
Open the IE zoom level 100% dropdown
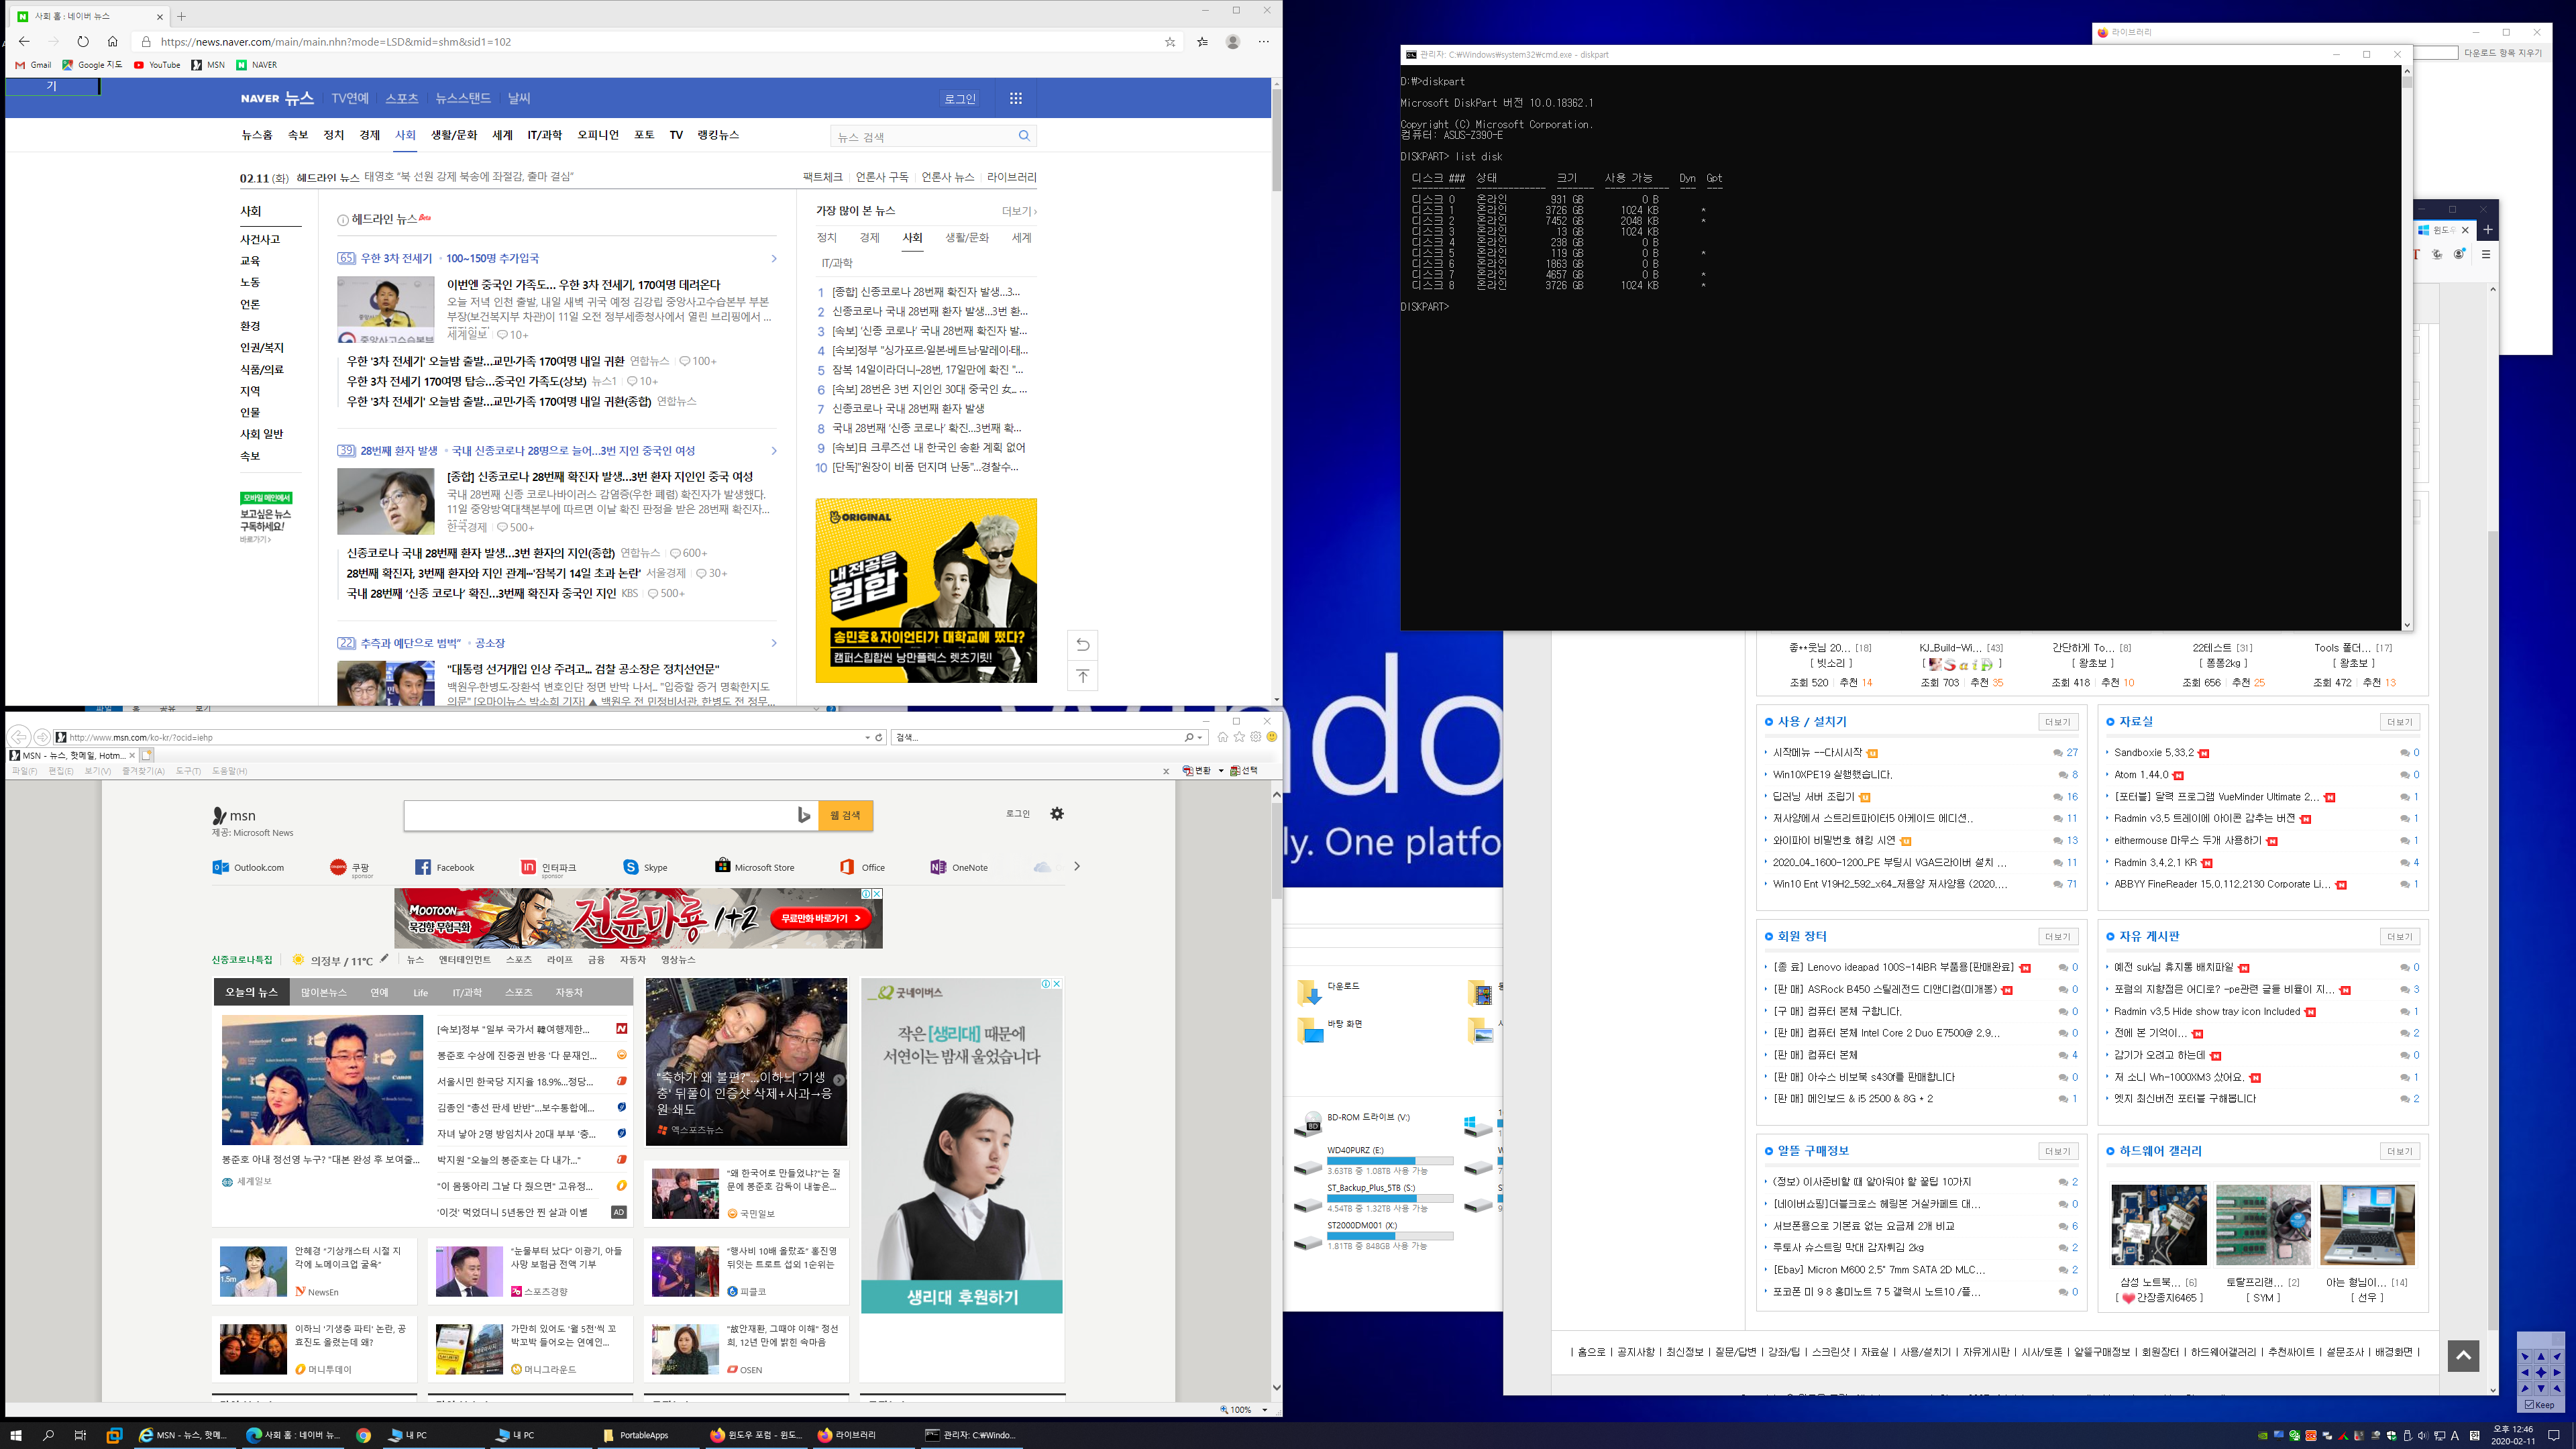[1264, 1409]
